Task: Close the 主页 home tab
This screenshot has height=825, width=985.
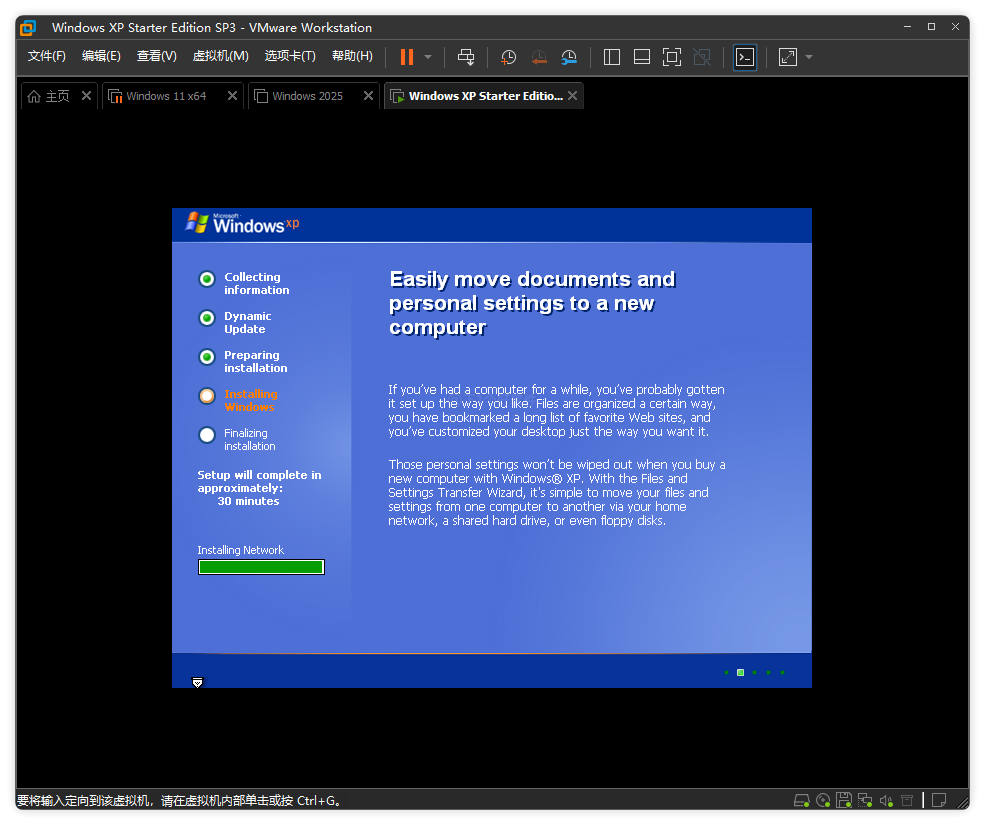Action: pyautogui.click(x=86, y=96)
